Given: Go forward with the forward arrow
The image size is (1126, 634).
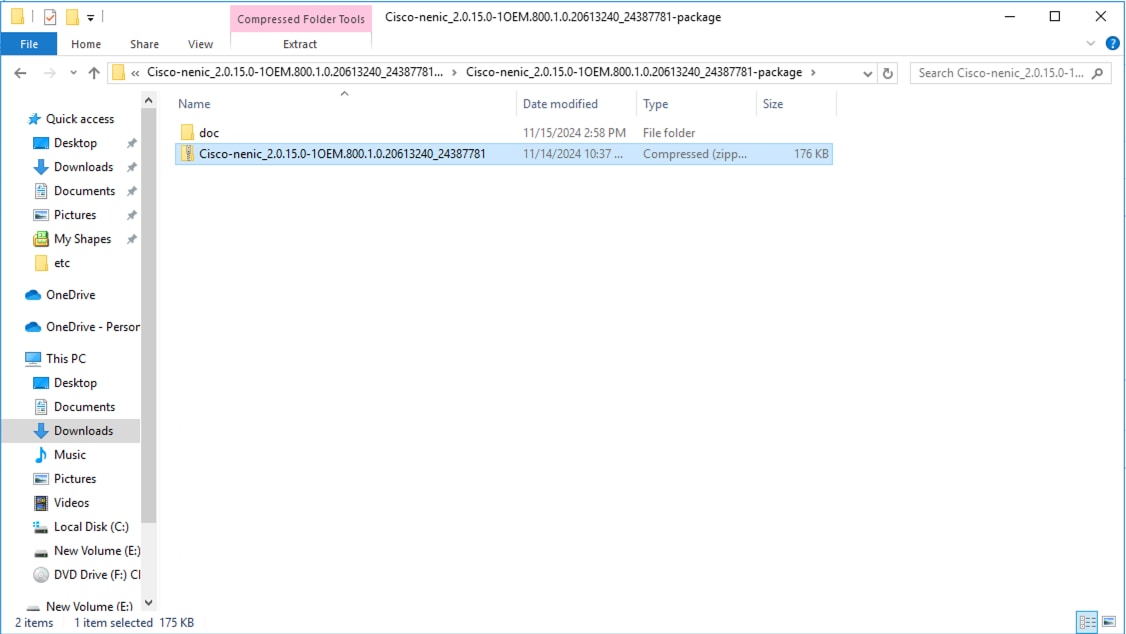Looking at the screenshot, I should 50,73.
